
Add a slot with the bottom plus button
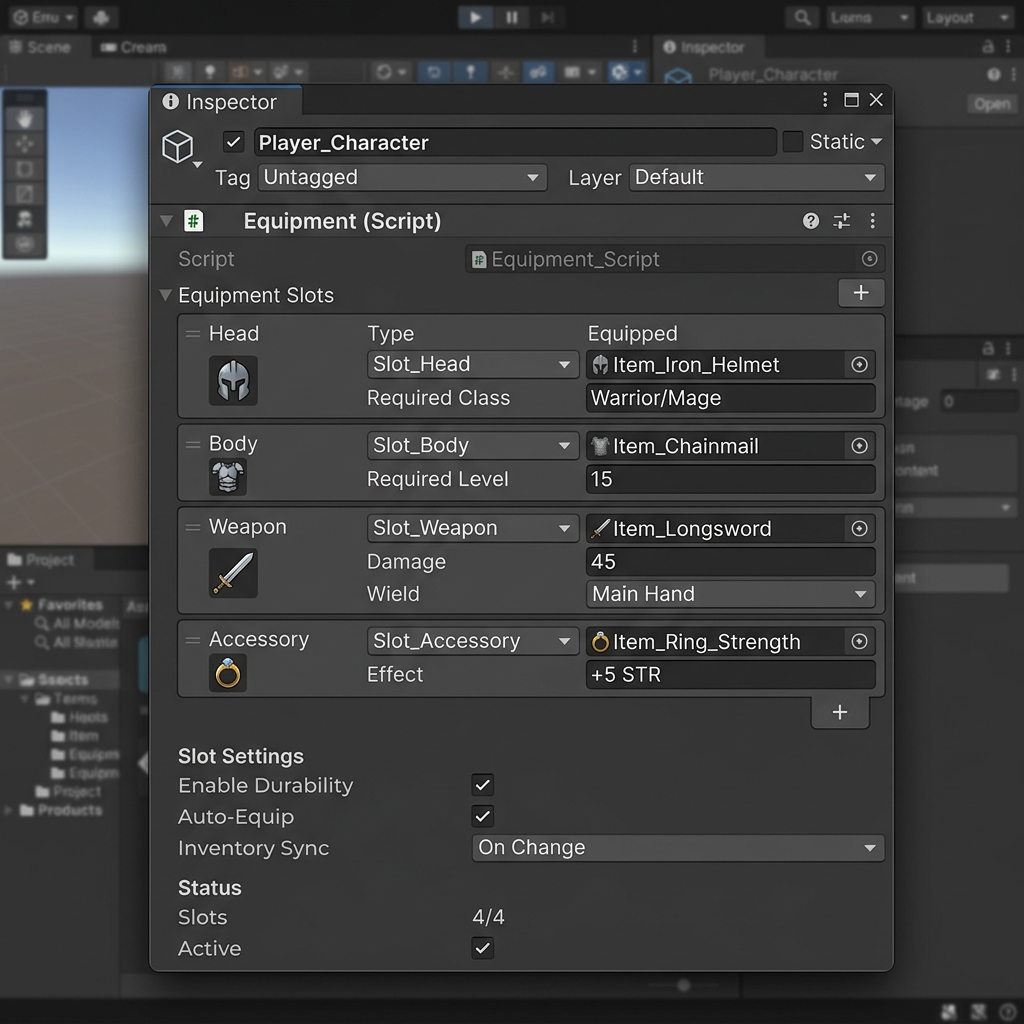coord(840,712)
